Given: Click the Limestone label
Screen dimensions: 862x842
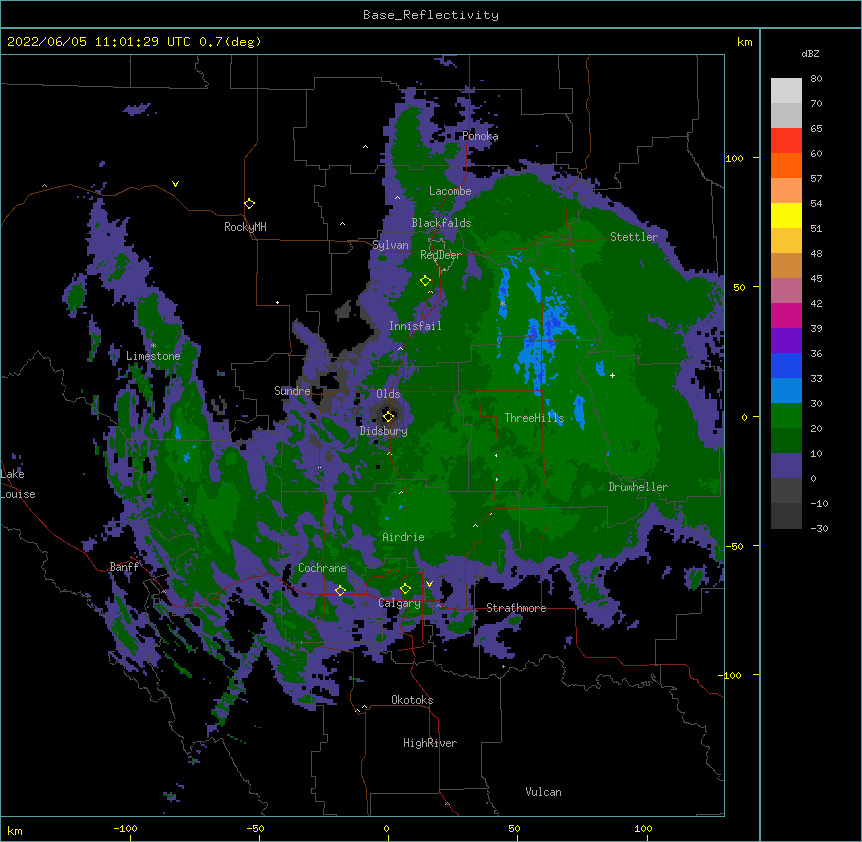Looking at the screenshot, I should click(x=153, y=356).
